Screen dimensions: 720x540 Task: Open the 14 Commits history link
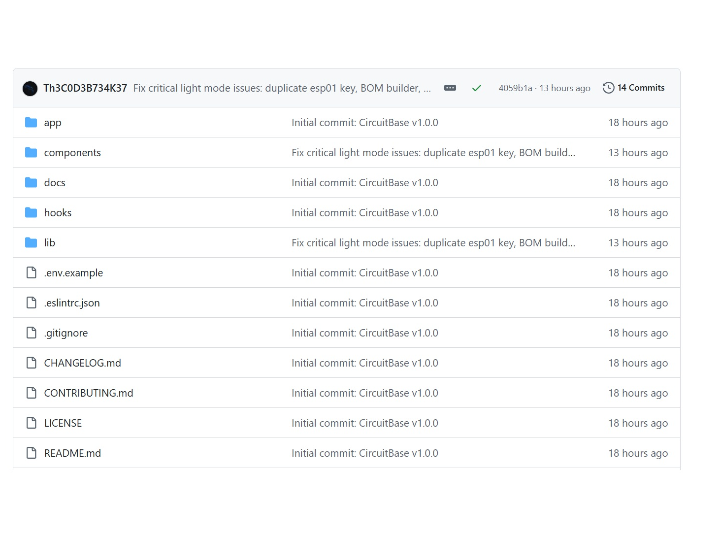click(x=640, y=88)
